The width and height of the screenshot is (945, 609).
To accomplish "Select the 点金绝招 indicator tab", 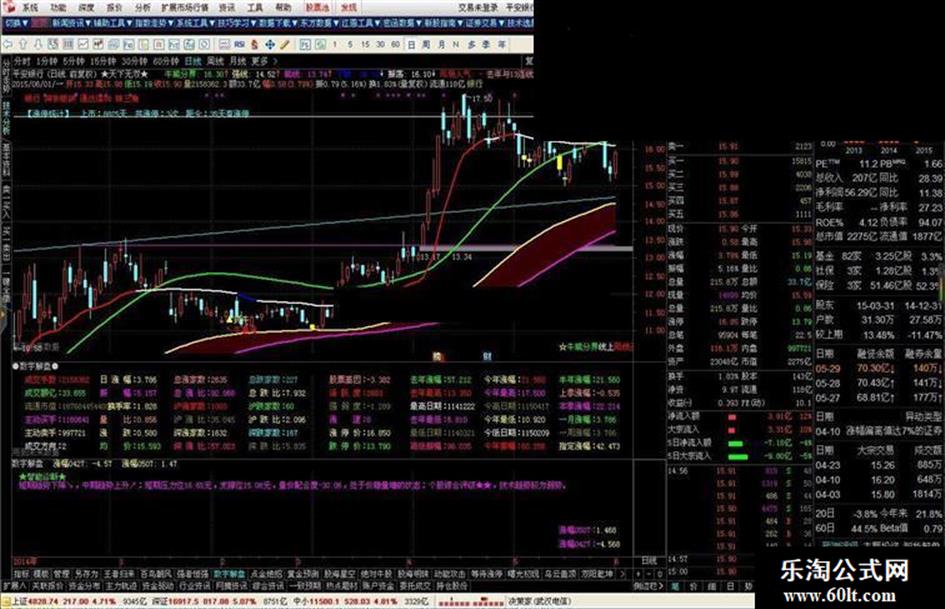I will (266, 574).
